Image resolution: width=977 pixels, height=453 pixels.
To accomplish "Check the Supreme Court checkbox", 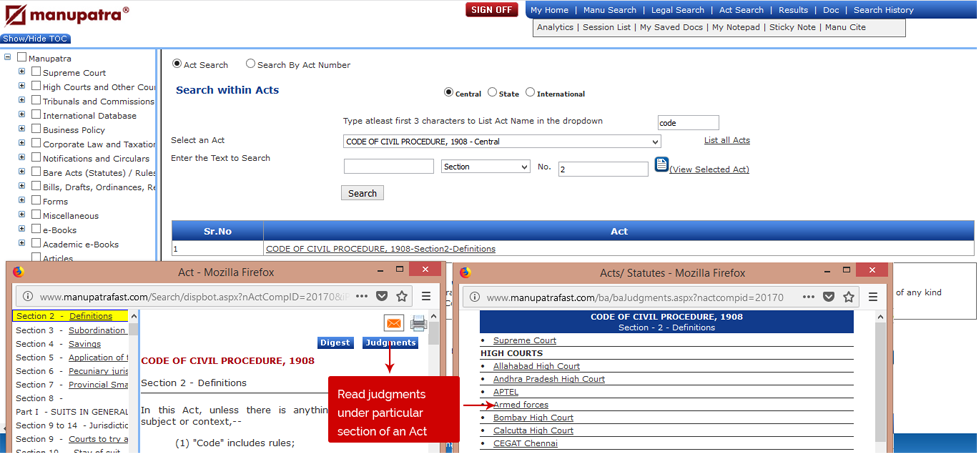I will pyautogui.click(x=36, y=72).
